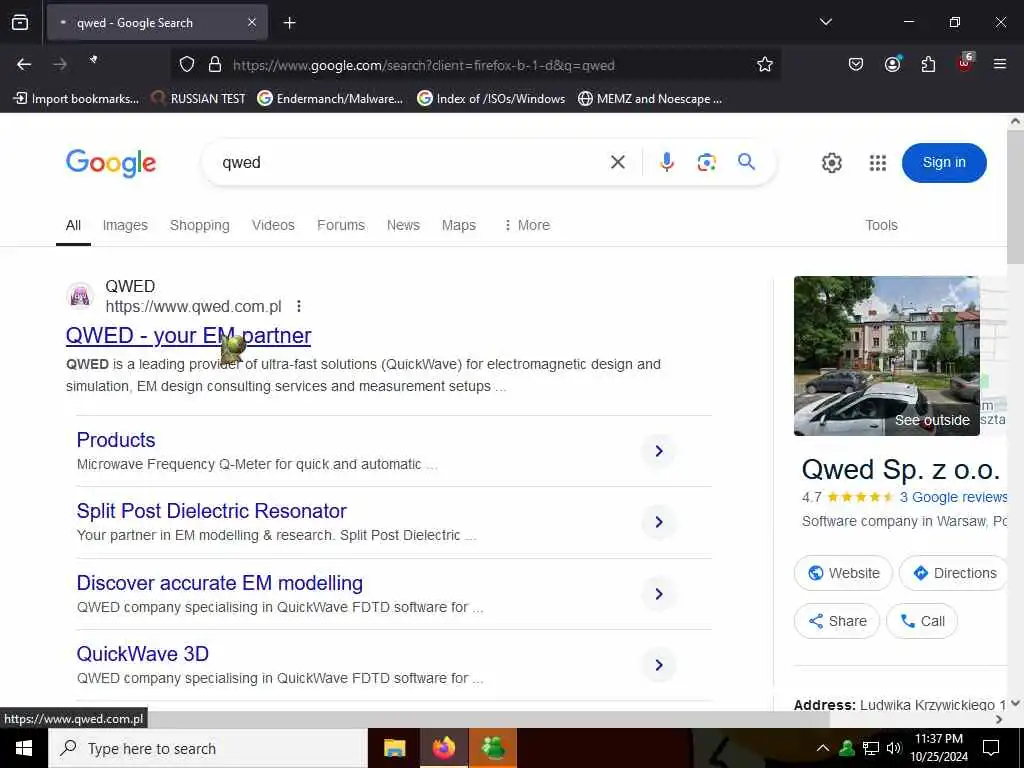The height and width of the screenshot is (768, 1024).
Task: Submit search with magnifier icon
Action: (746, 161)
